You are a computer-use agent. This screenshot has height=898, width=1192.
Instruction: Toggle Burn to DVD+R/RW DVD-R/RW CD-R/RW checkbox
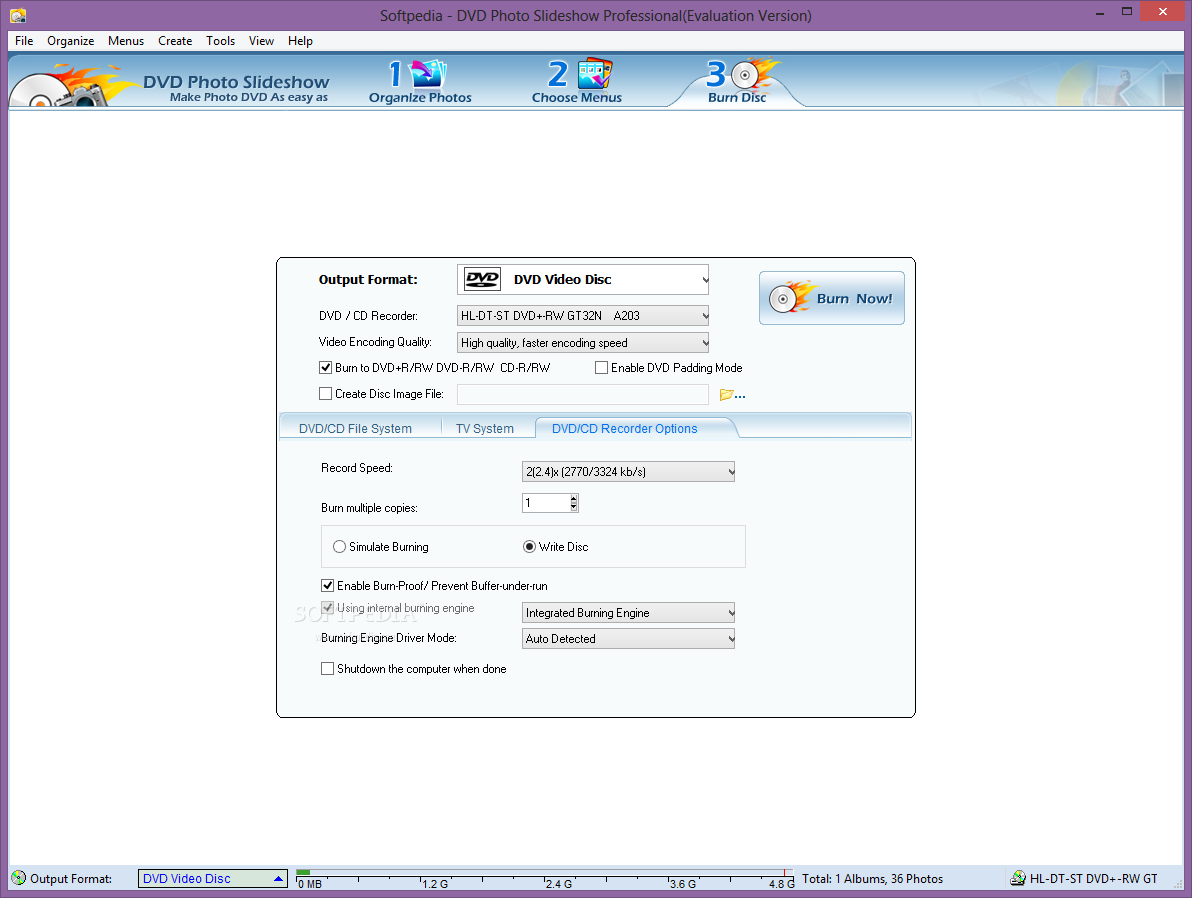click(325, 368)
